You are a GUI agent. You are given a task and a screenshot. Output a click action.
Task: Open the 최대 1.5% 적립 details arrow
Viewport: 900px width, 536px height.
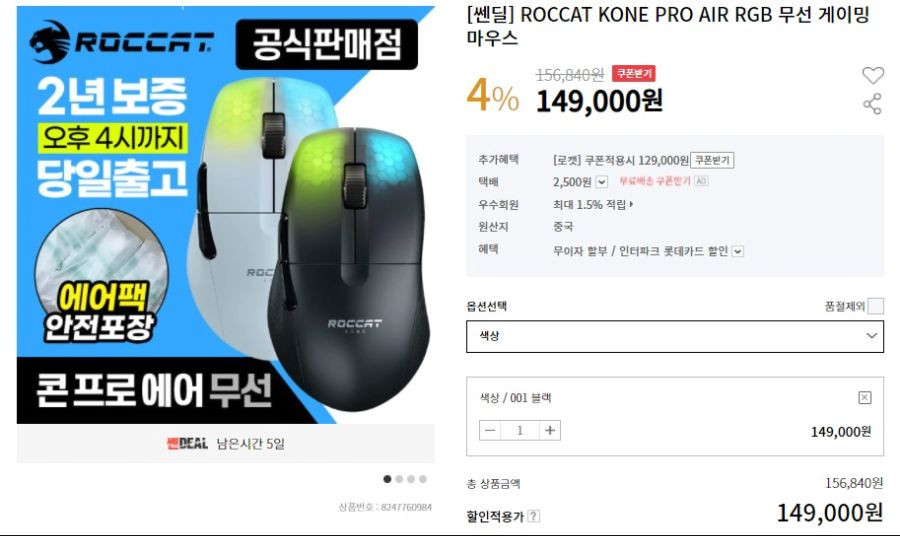(631, 204)
